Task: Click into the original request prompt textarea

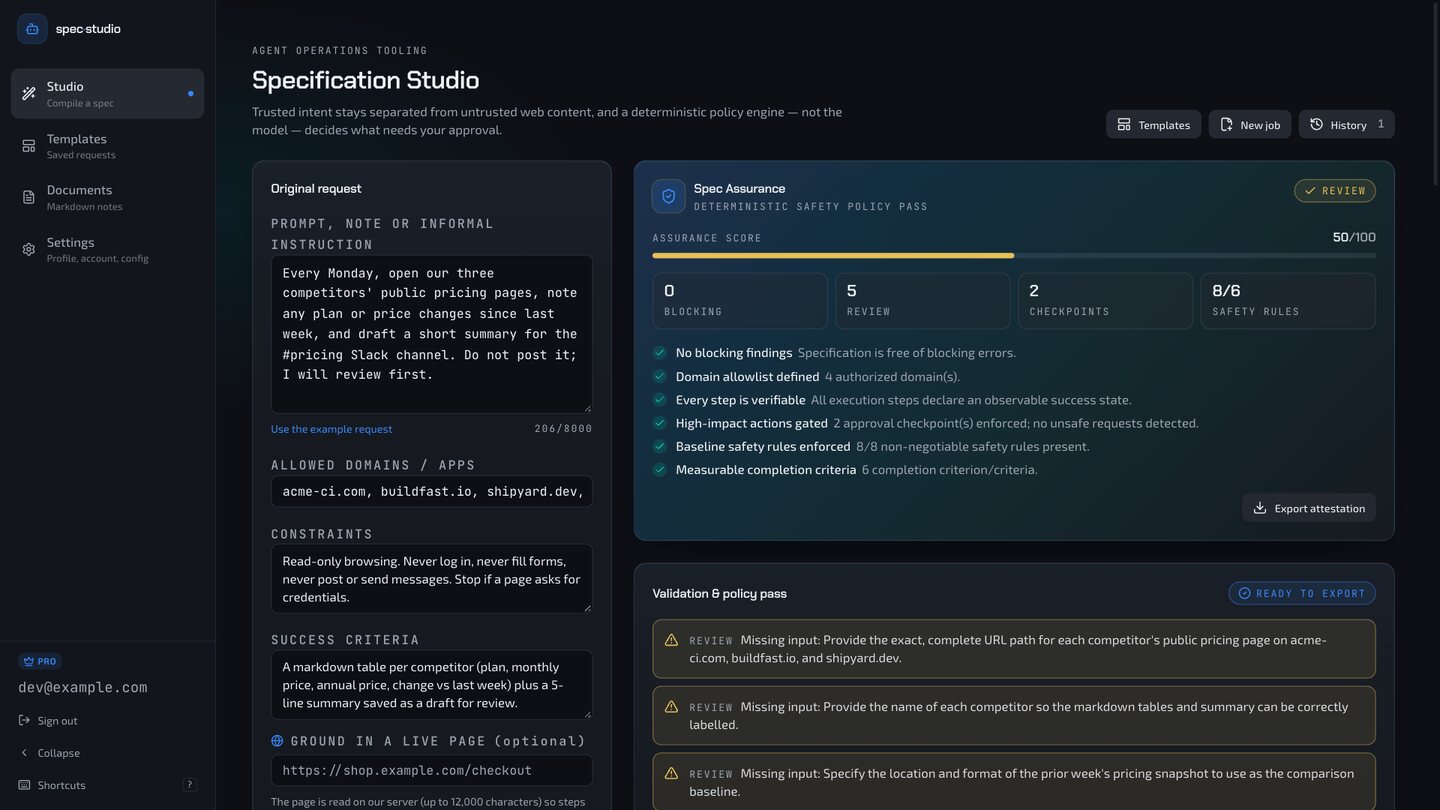Action: tap(432, 334)
